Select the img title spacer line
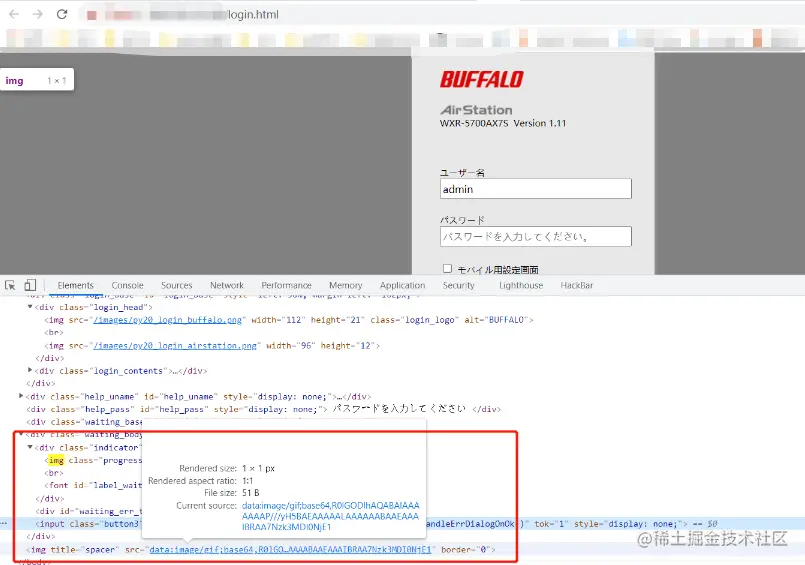Viewport: 805px width, 565px height. click(x=261, y=550)
